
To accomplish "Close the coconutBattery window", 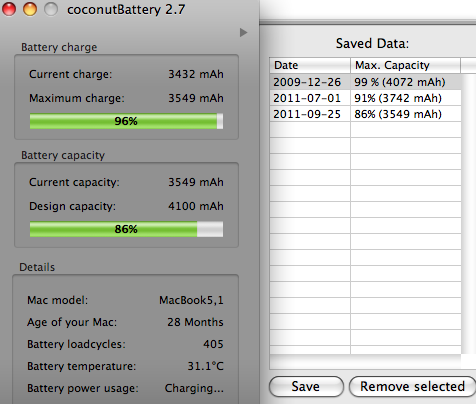I will click(9, 9).
